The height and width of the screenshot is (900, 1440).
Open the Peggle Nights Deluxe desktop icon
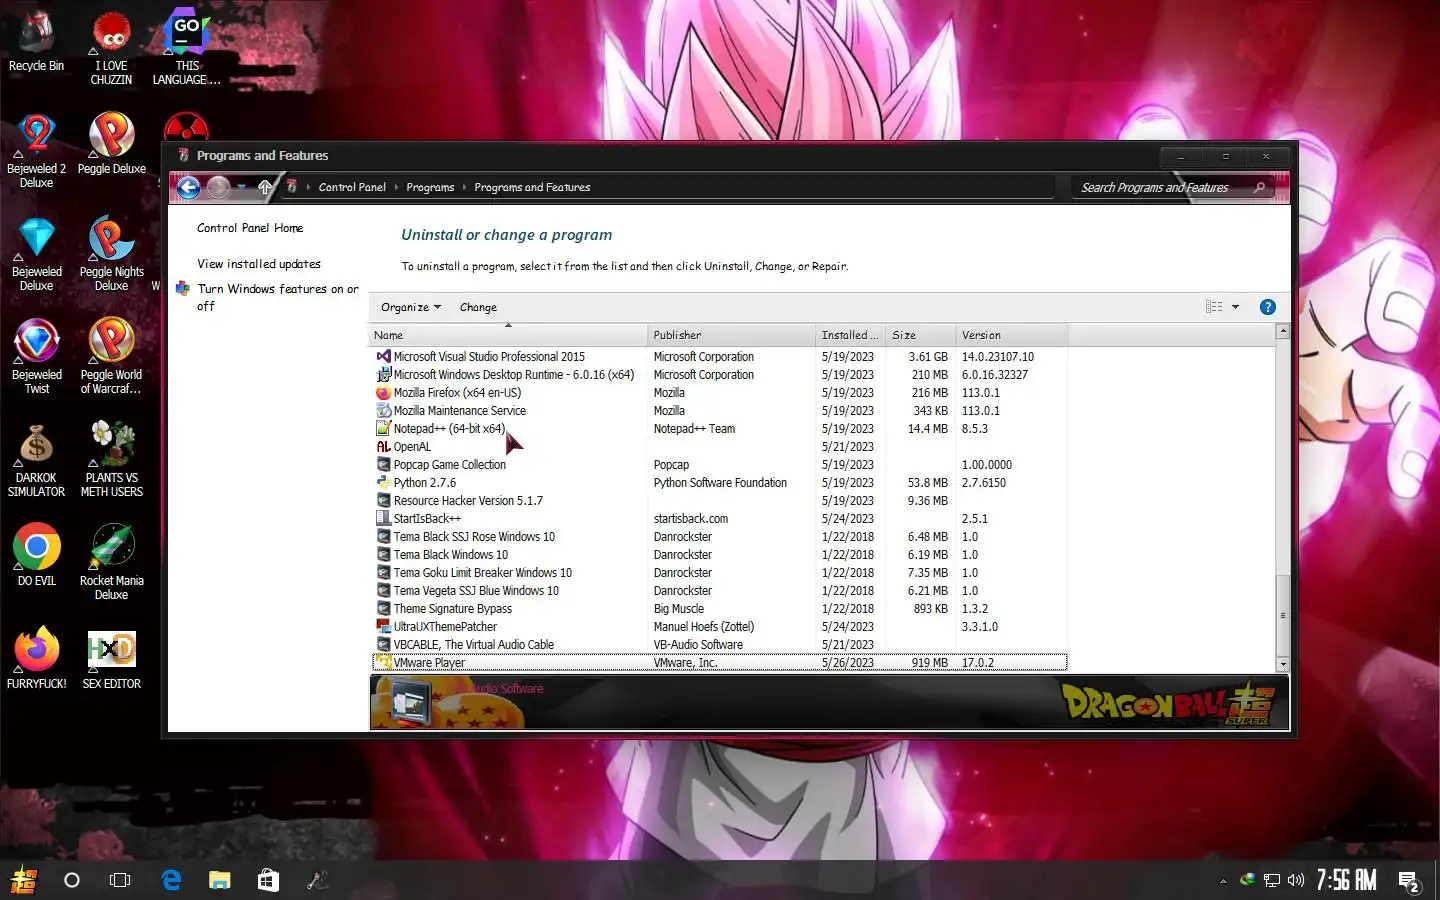pyautogui.click(x=111, y=253)
